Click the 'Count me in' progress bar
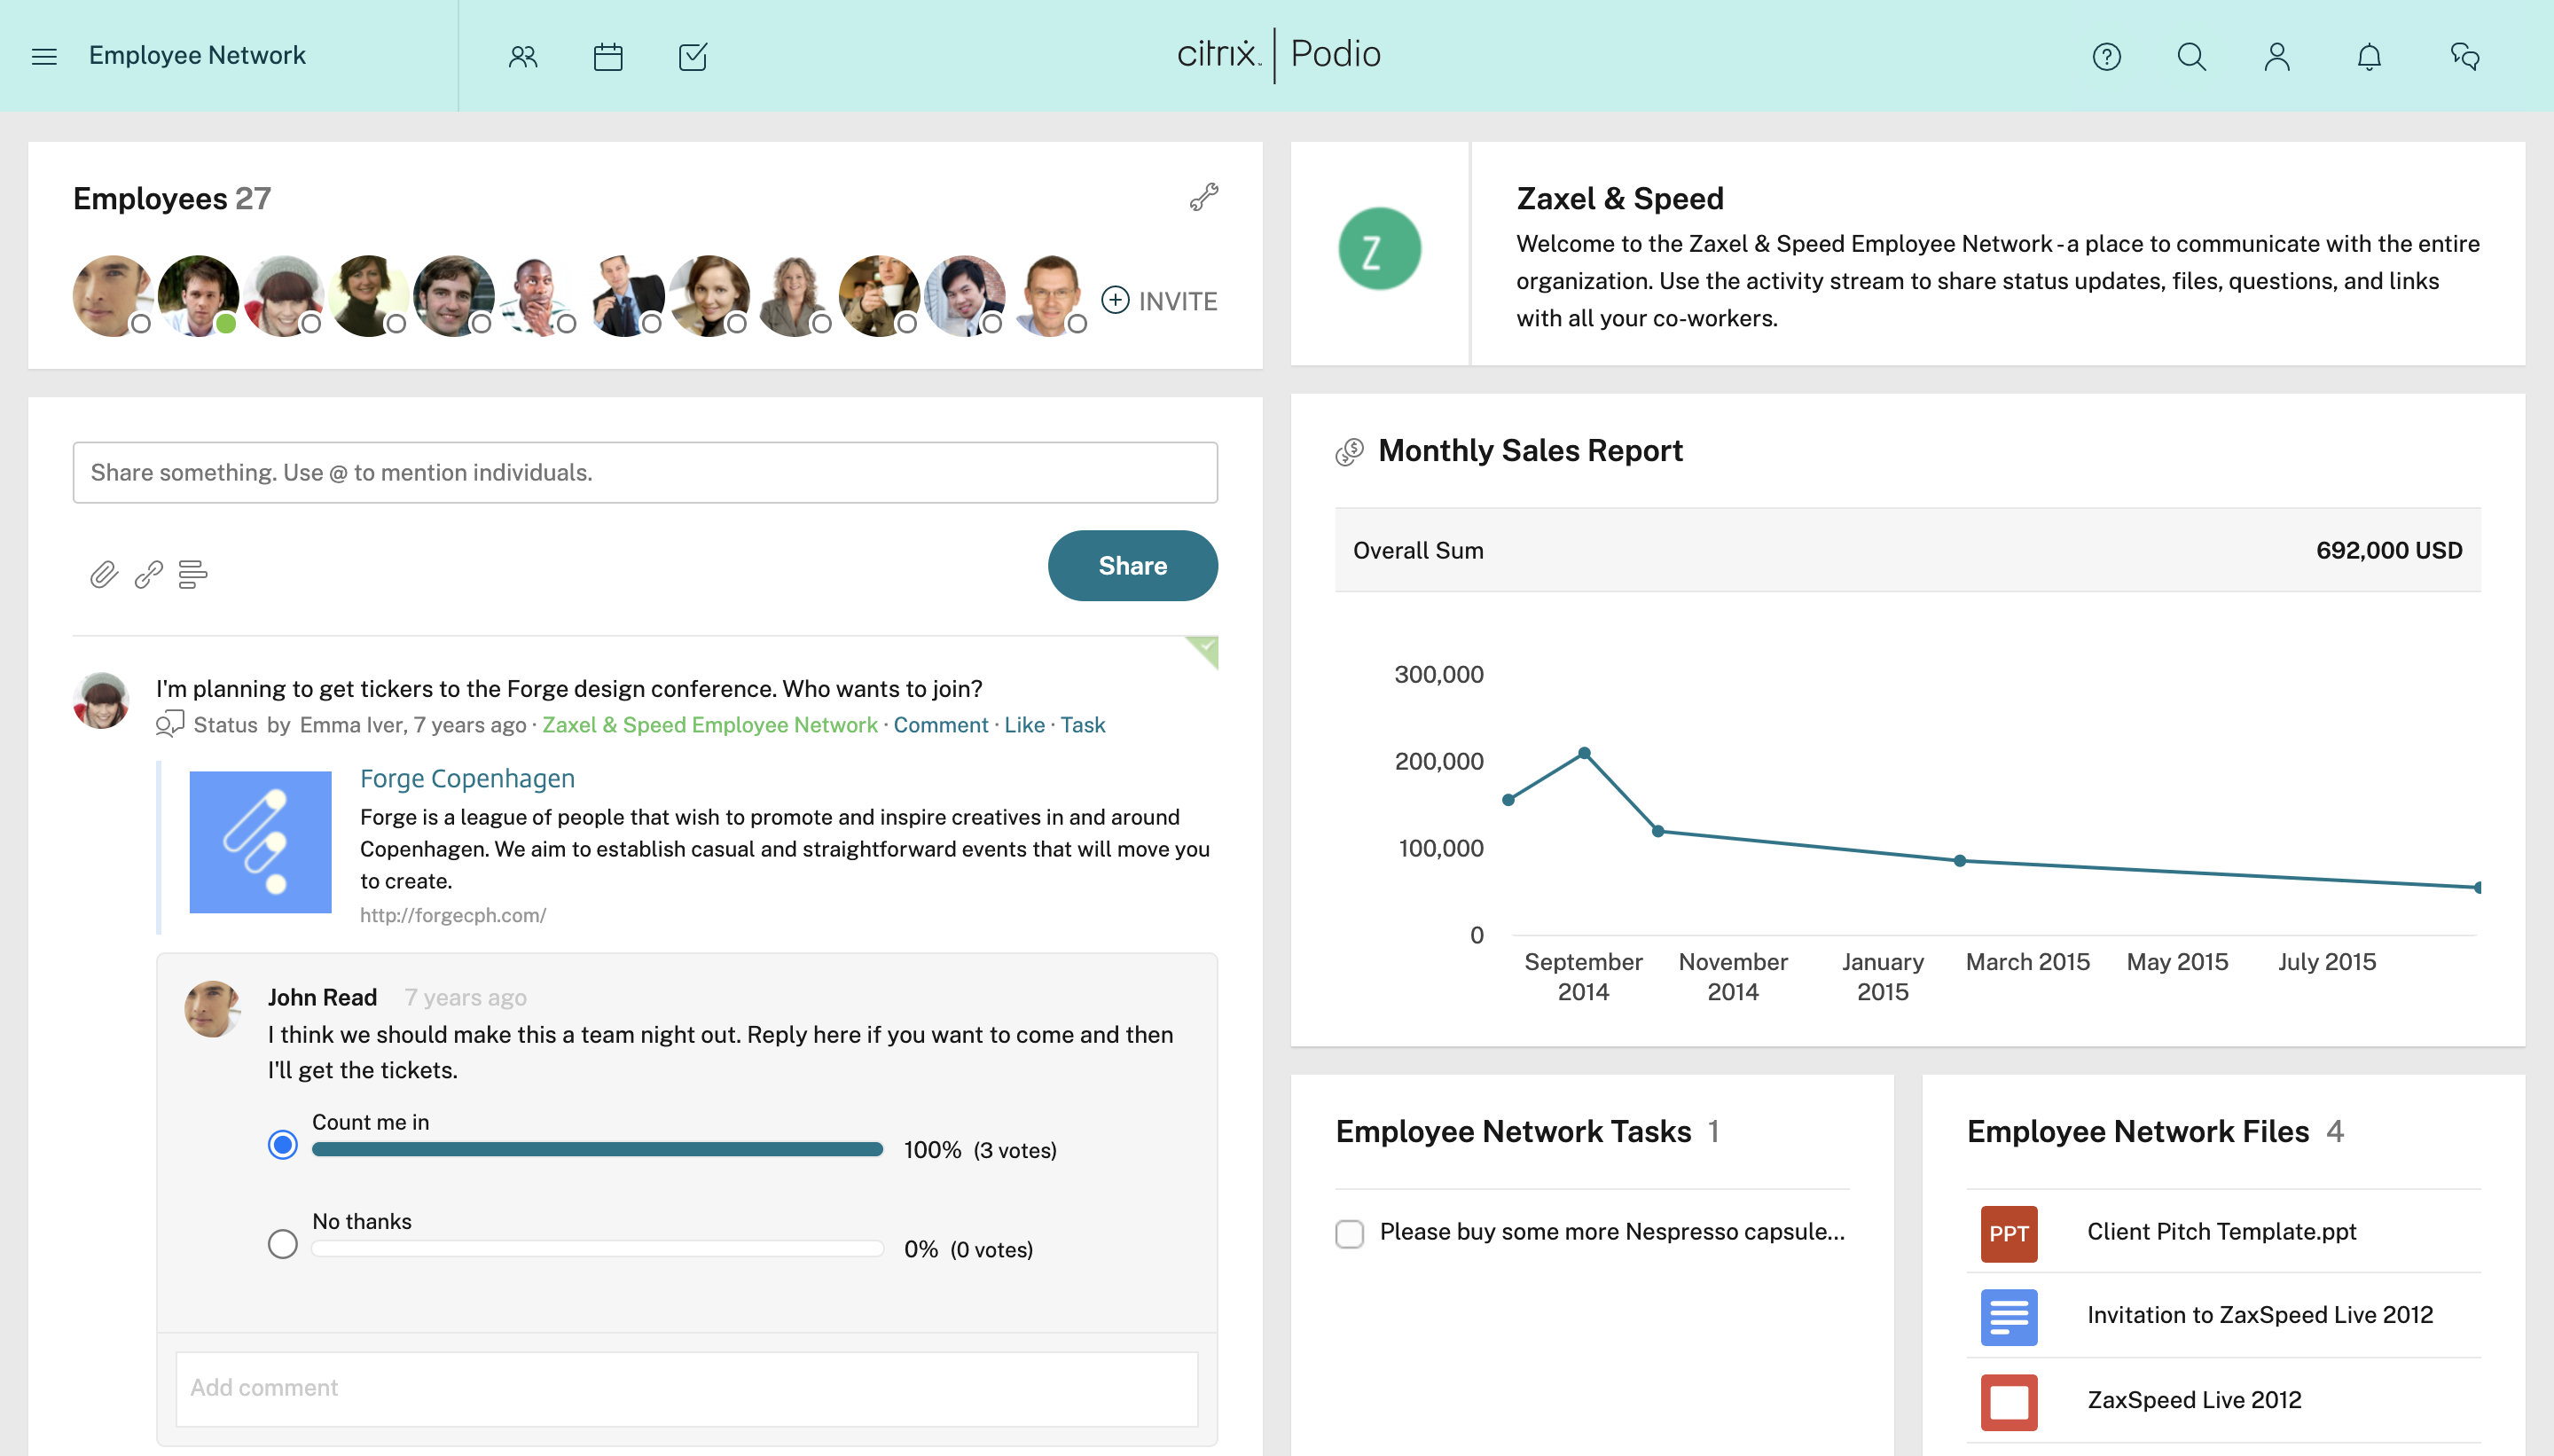2554x1456 pixels. [597, 1149]
